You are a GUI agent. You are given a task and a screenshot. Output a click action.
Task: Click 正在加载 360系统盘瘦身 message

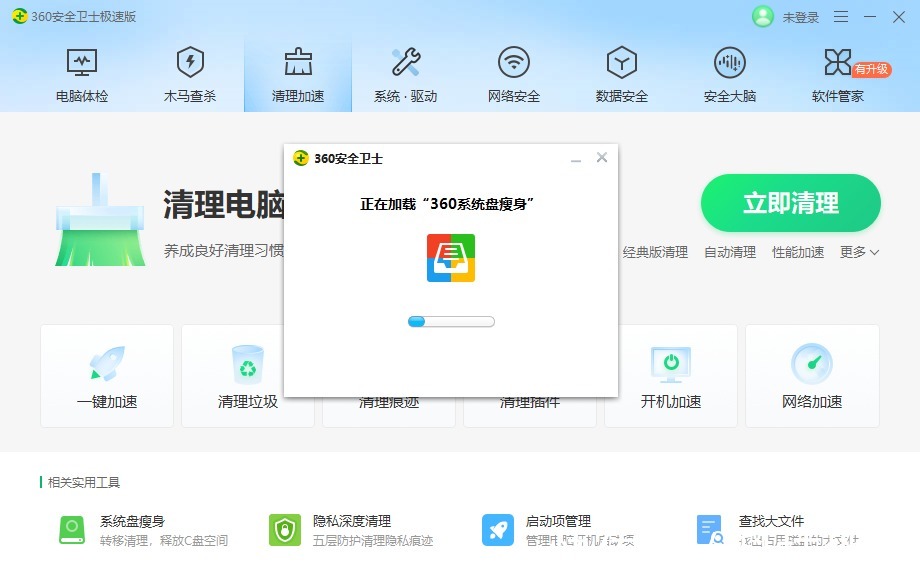447,204
